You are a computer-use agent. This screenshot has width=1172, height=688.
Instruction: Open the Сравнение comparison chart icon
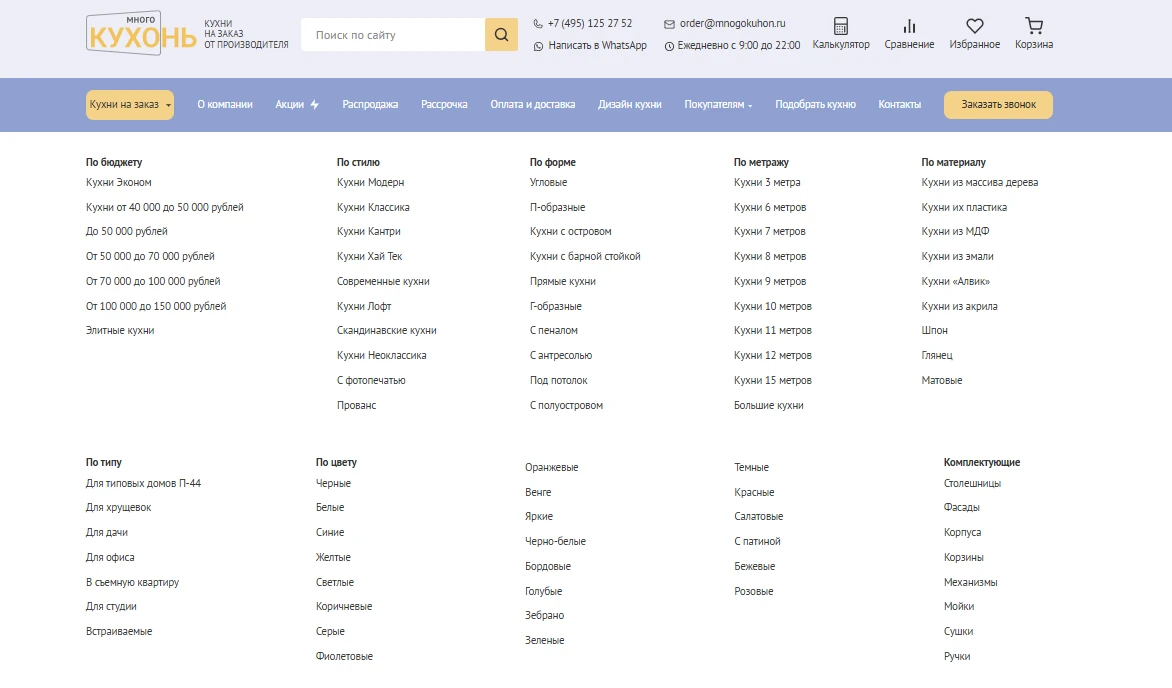point(909,27)
